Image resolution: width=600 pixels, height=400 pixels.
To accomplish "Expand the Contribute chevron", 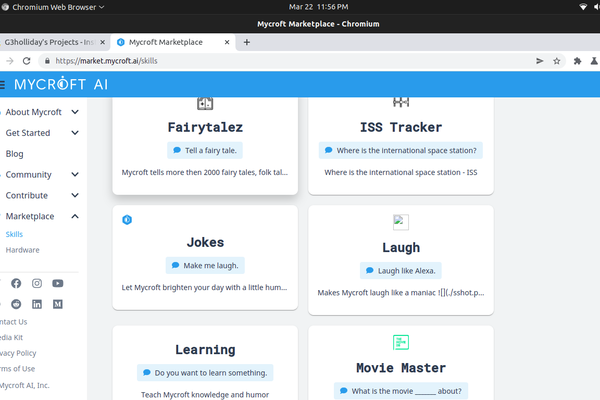I will point(75,195).
